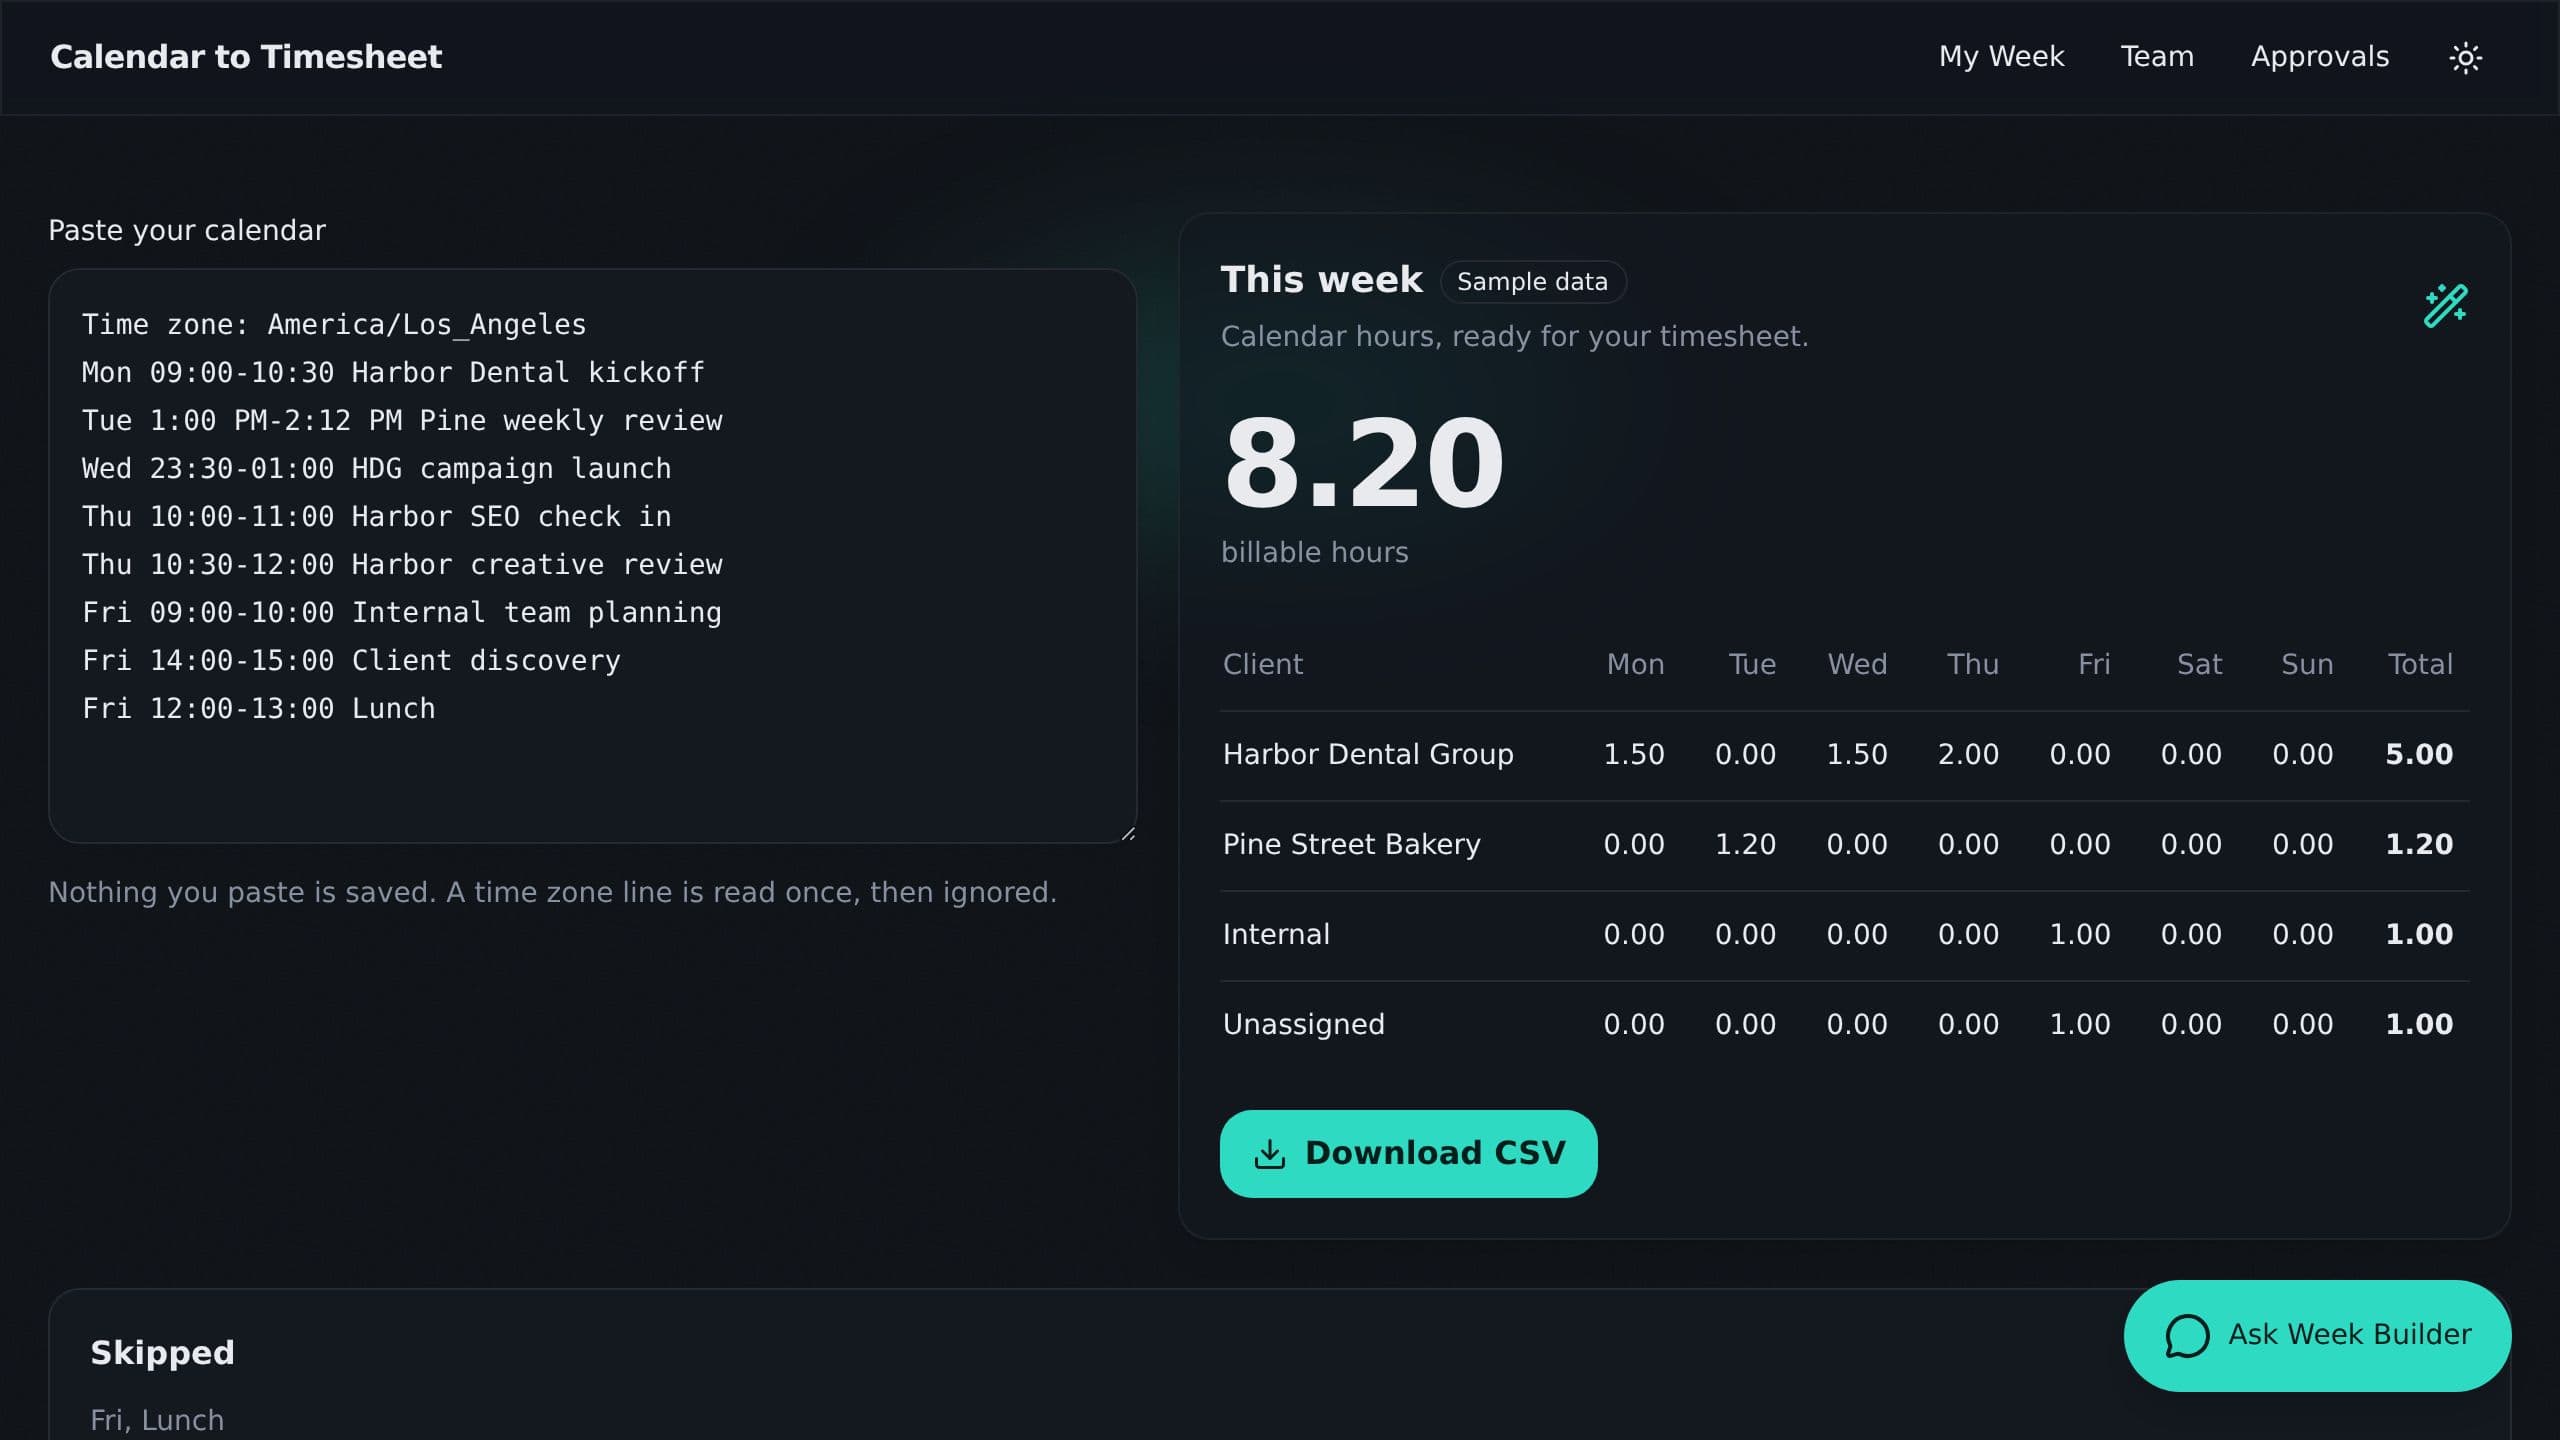Image resolution: width=2560 pixels, height=1440 pixels.
Task: Click the 'Fri, Lunch' skipped entry
Action: tap(157, 1420)
